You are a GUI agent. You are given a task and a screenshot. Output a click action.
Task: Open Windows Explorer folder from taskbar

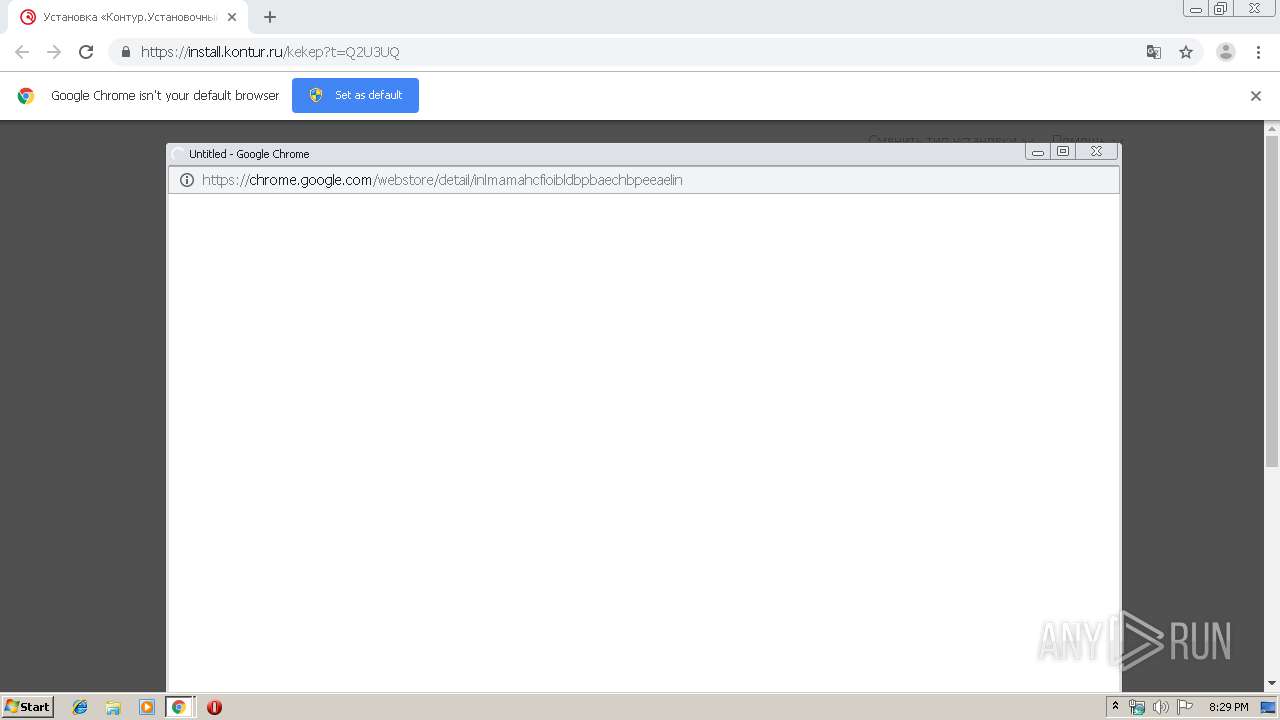(x=113, y=707)
